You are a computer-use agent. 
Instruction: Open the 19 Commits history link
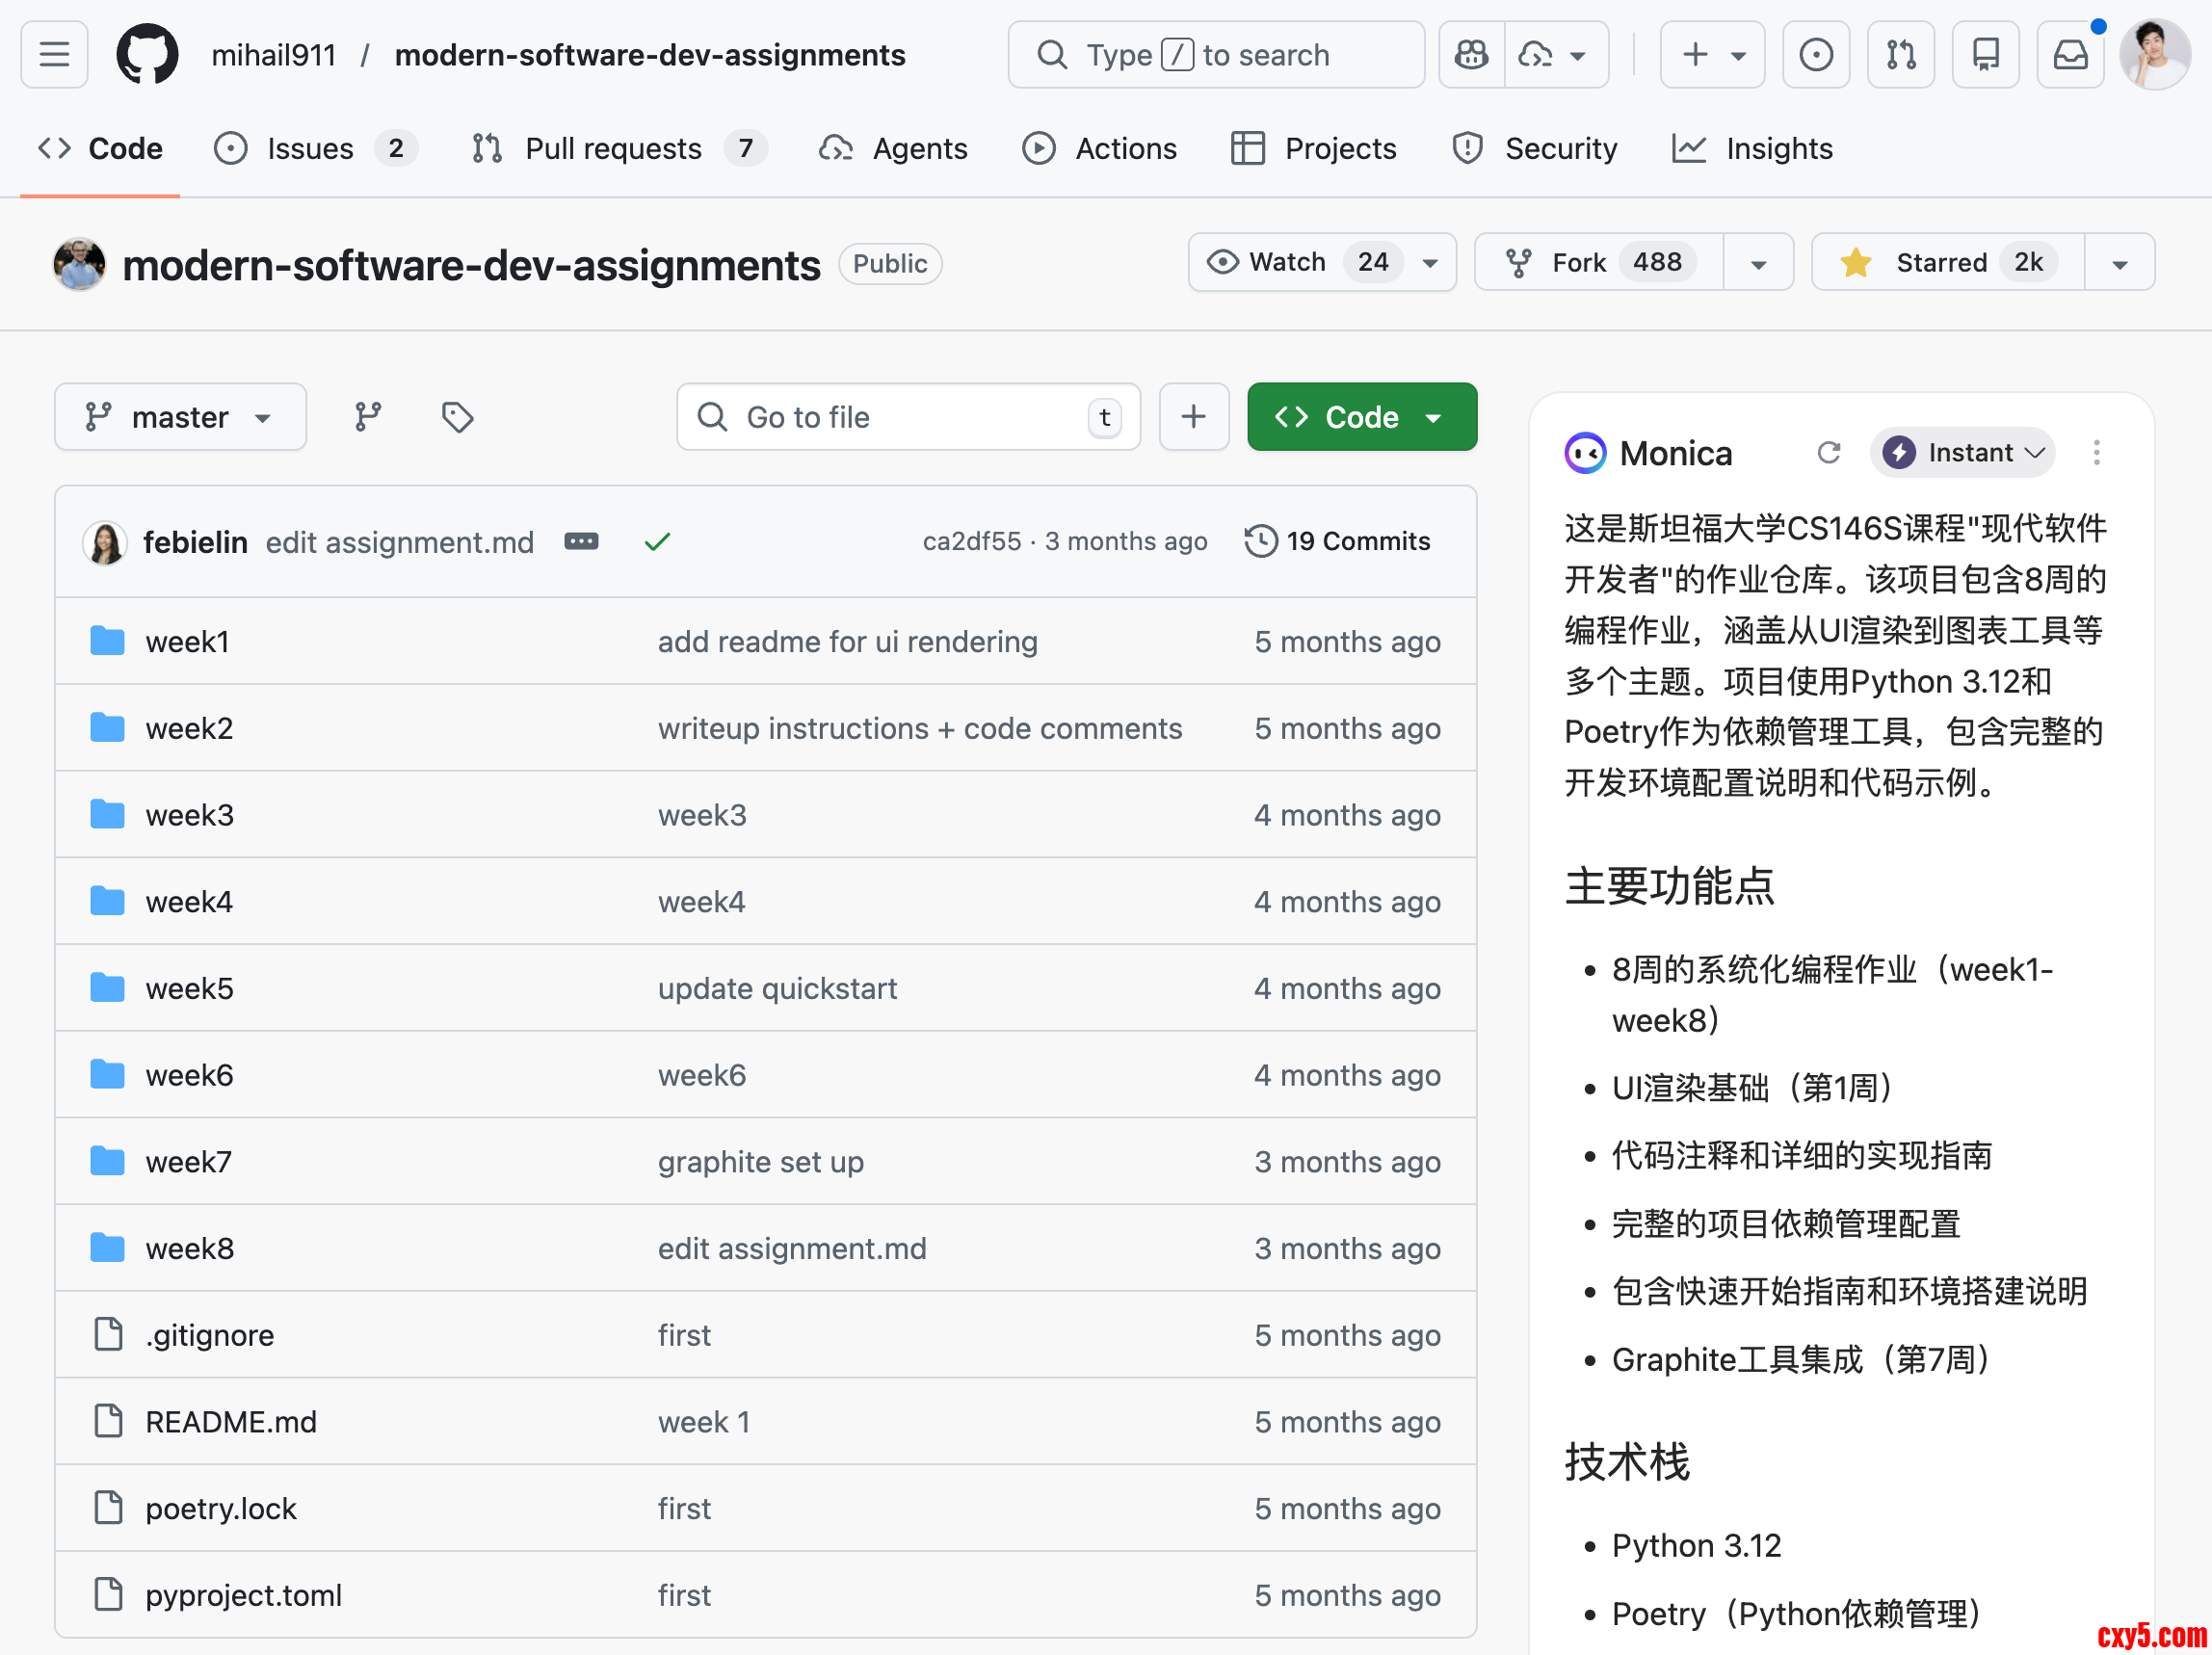pyautogui.click(x=1338, y=541)
